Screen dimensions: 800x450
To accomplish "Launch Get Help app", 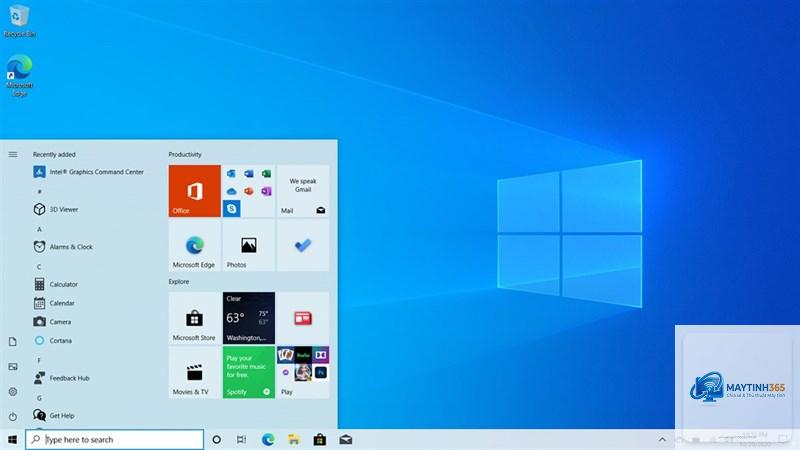I will coord(54,415).
